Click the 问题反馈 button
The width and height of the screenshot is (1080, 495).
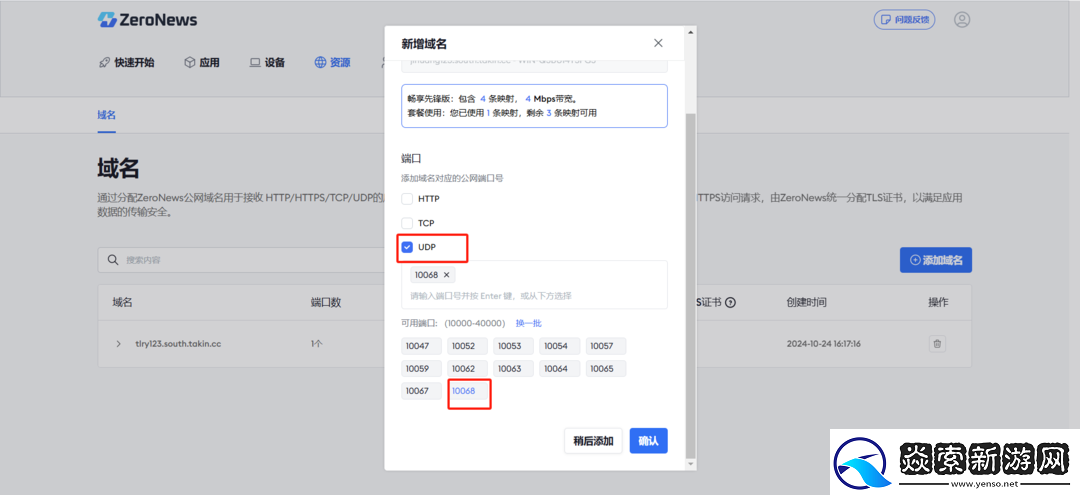coord(904,19)
